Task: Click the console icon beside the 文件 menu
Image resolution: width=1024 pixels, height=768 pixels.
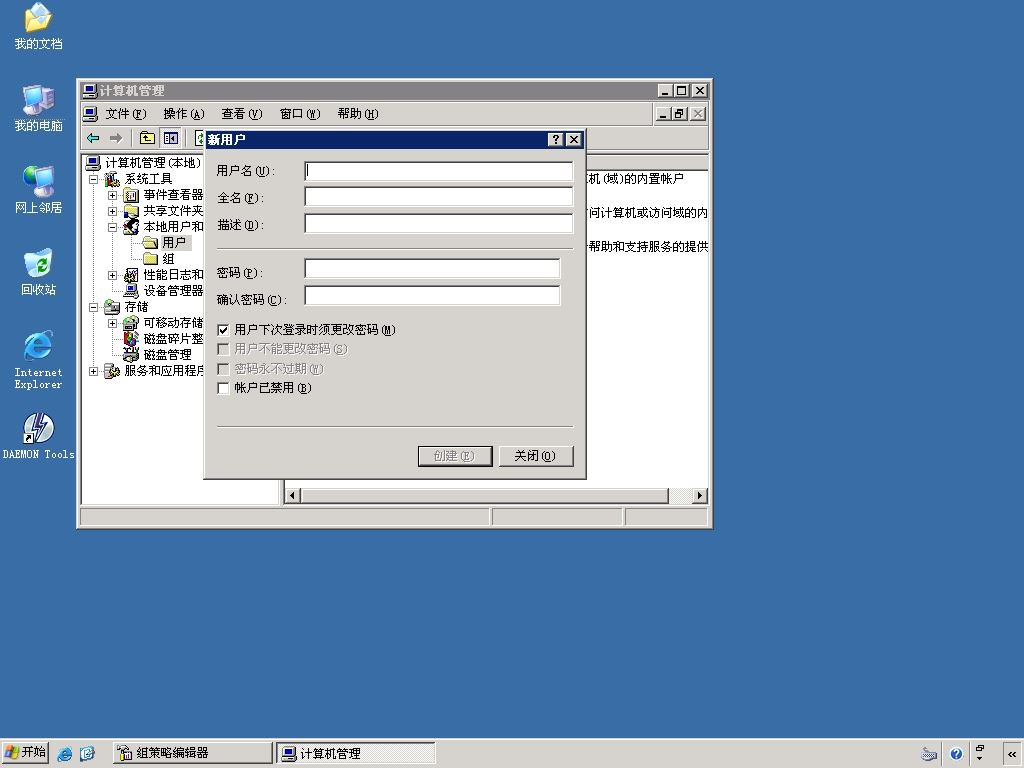Action: coord(90,114)
